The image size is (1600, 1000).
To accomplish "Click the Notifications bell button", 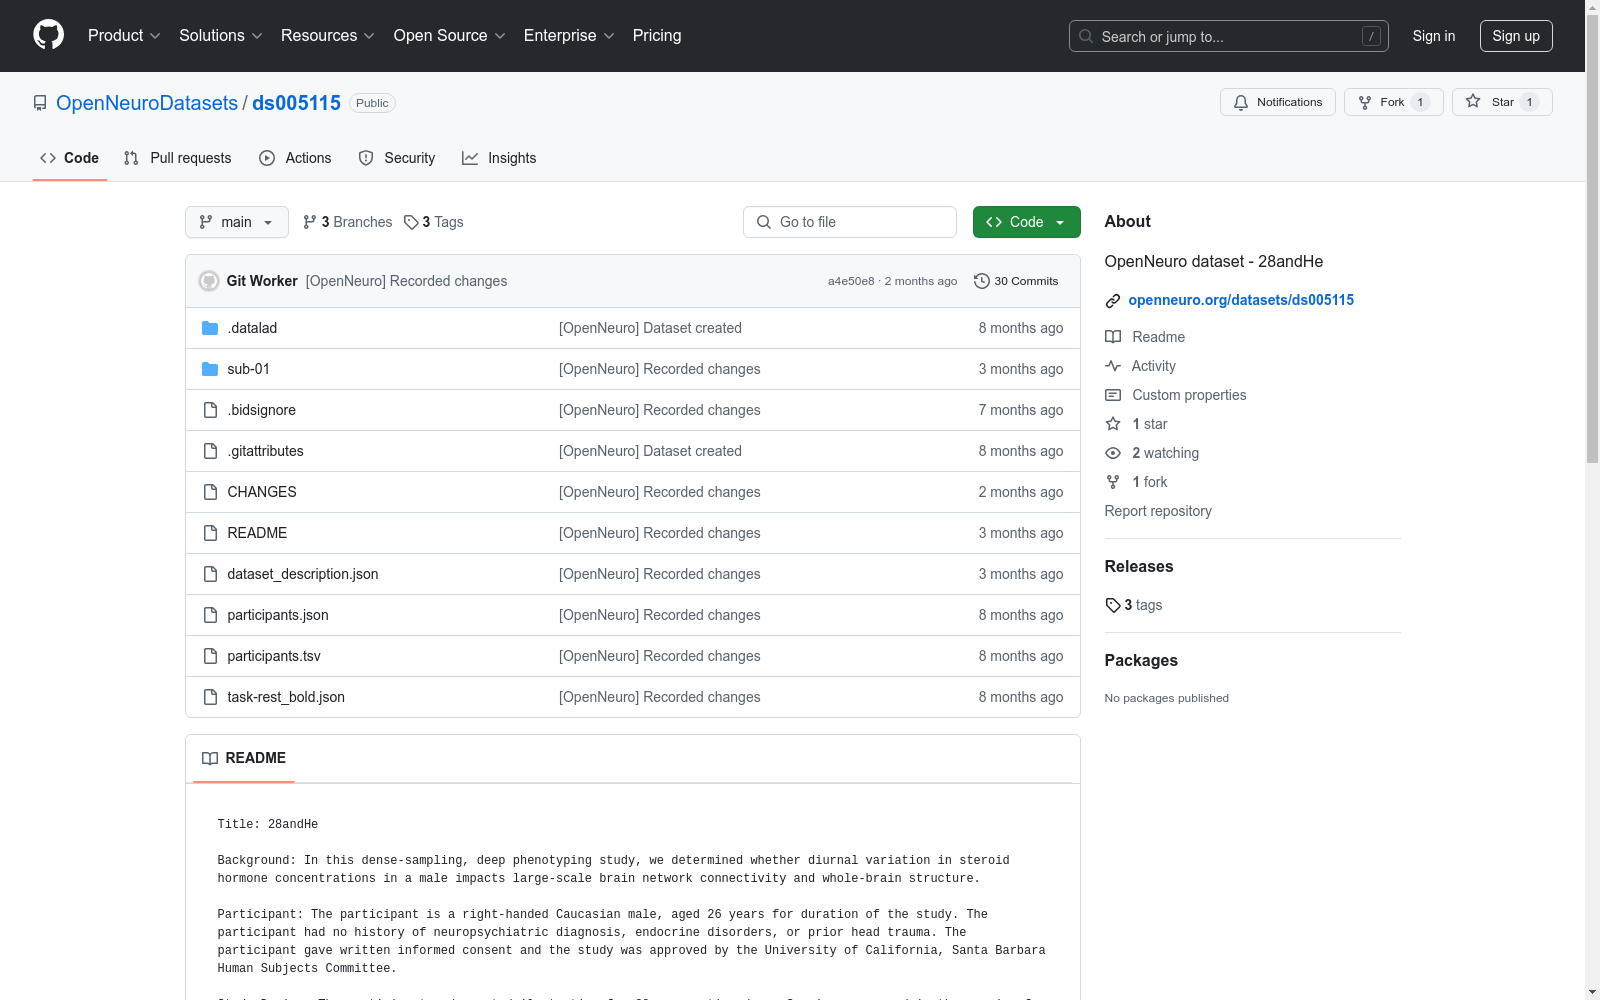I will tap(1277, 102).
